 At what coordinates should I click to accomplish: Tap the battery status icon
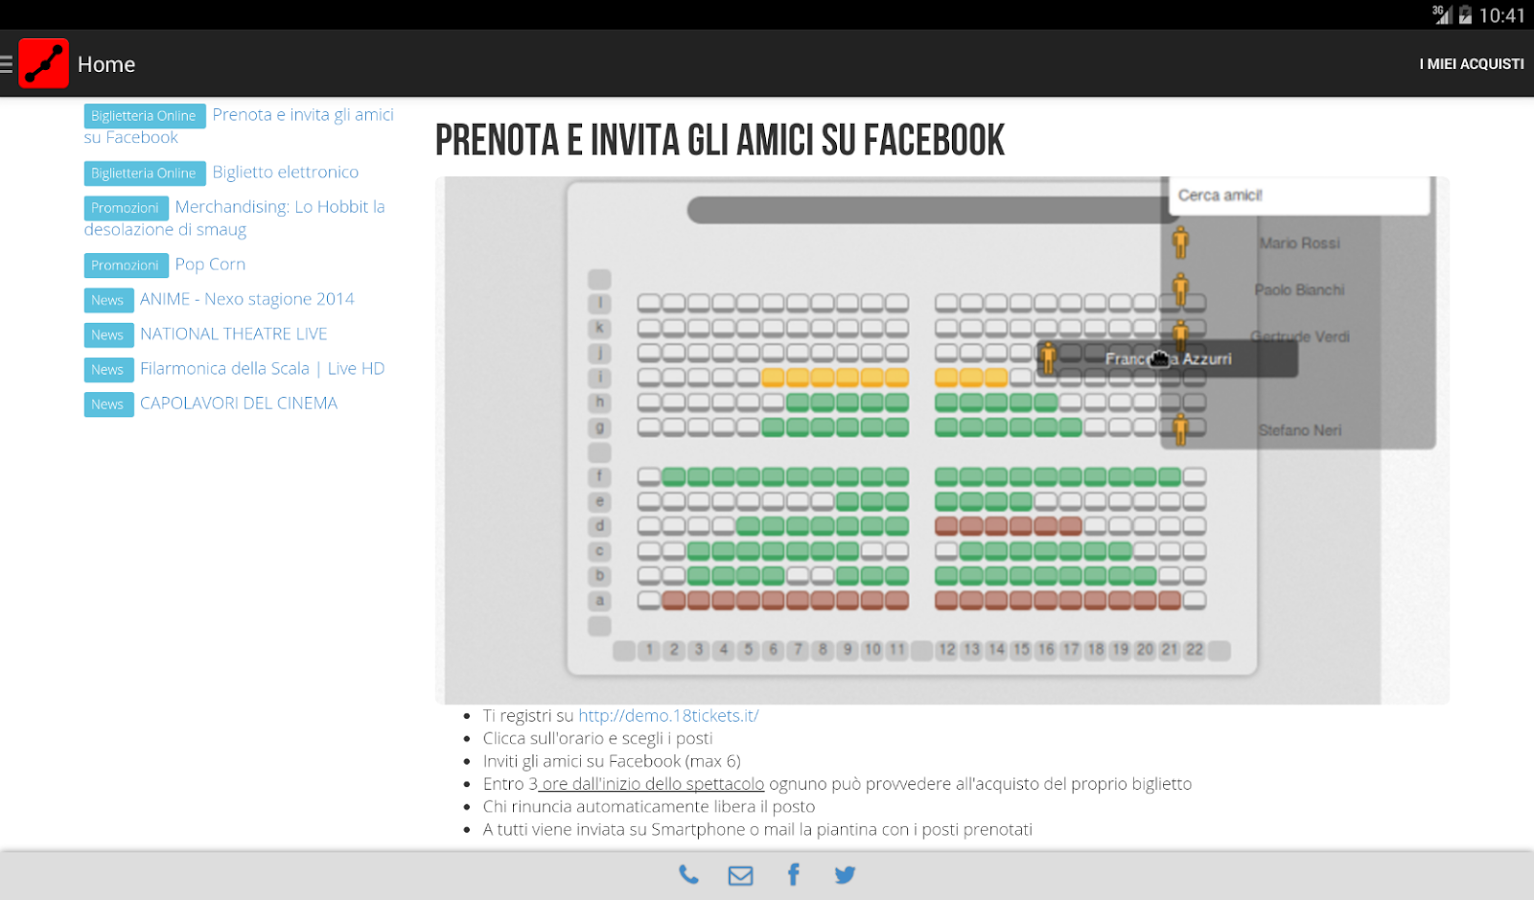pos(1465,15)
